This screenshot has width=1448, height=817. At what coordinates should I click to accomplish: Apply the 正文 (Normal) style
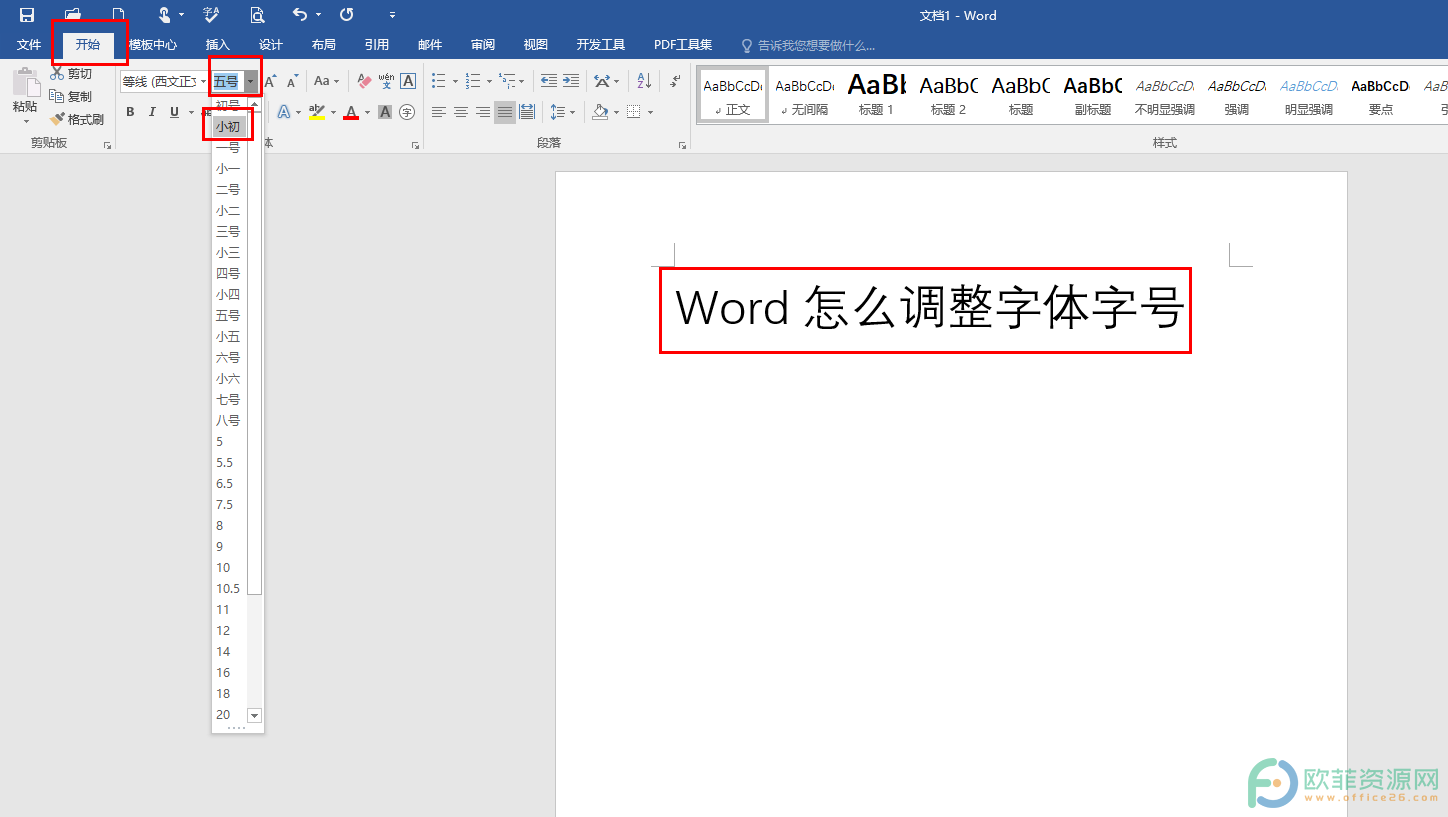(733, 96)
